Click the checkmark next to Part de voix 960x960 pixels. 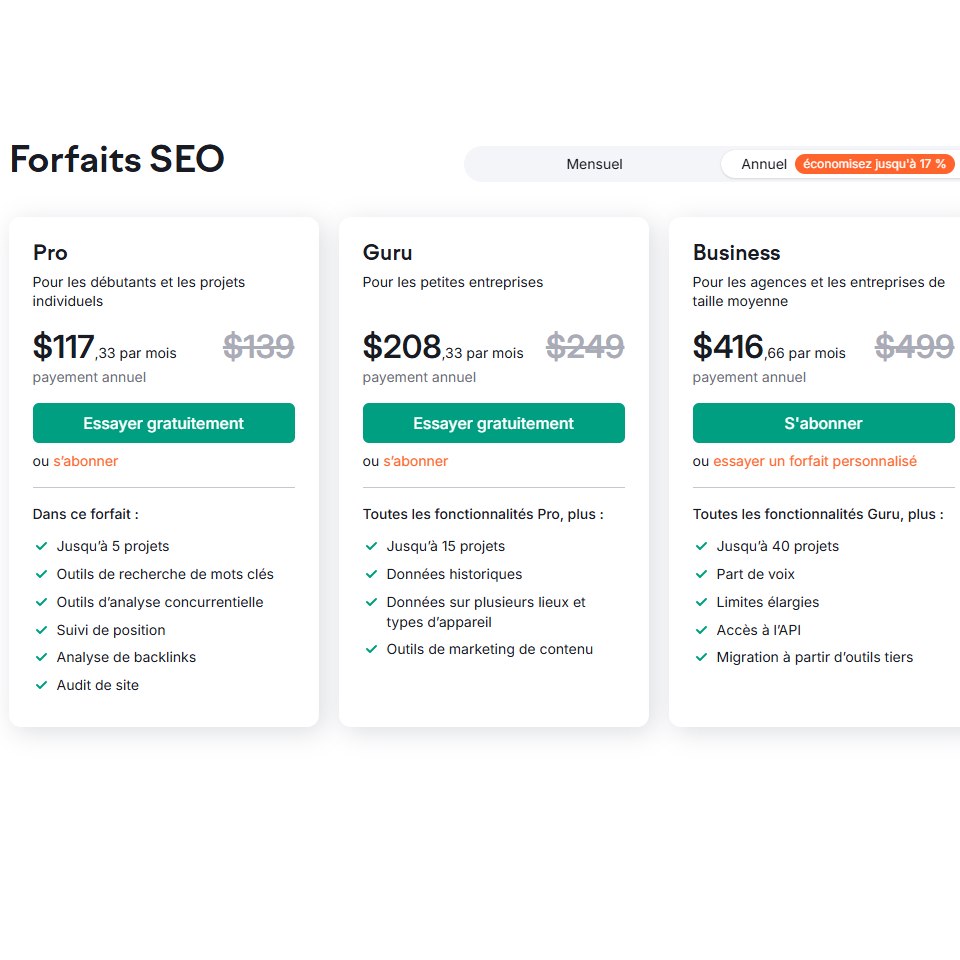coord(702,574)
